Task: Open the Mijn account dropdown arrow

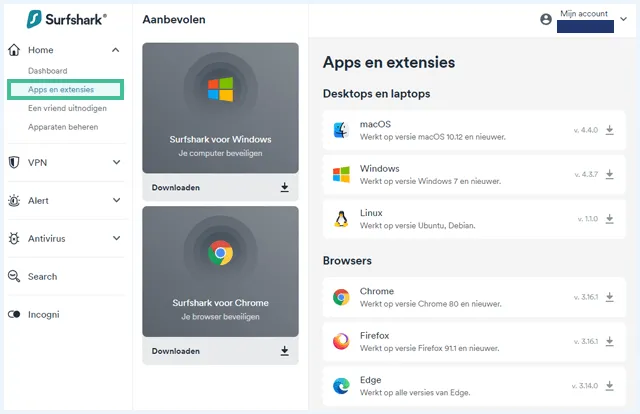Action: (623, 19)
